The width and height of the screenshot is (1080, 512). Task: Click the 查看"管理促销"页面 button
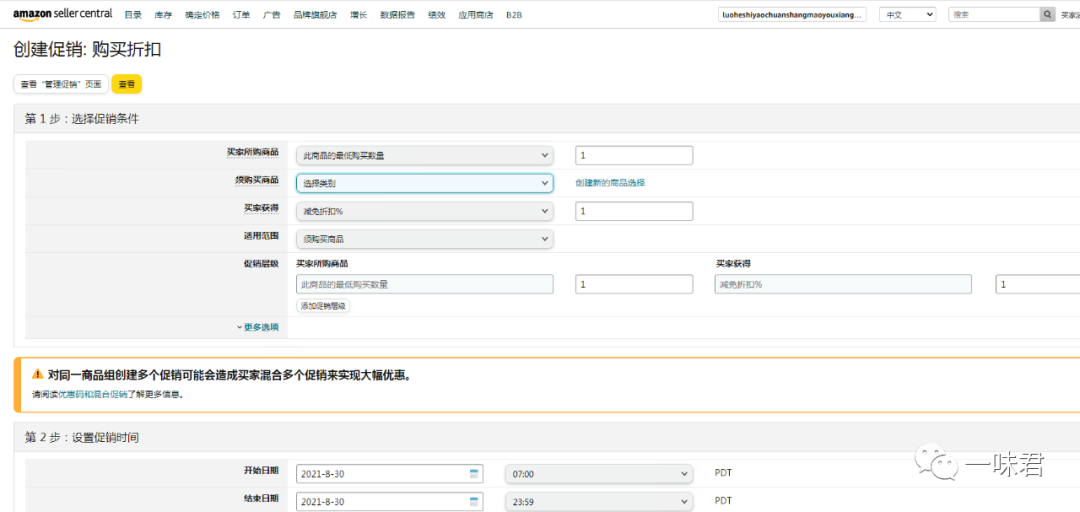[x=61, y=84]
